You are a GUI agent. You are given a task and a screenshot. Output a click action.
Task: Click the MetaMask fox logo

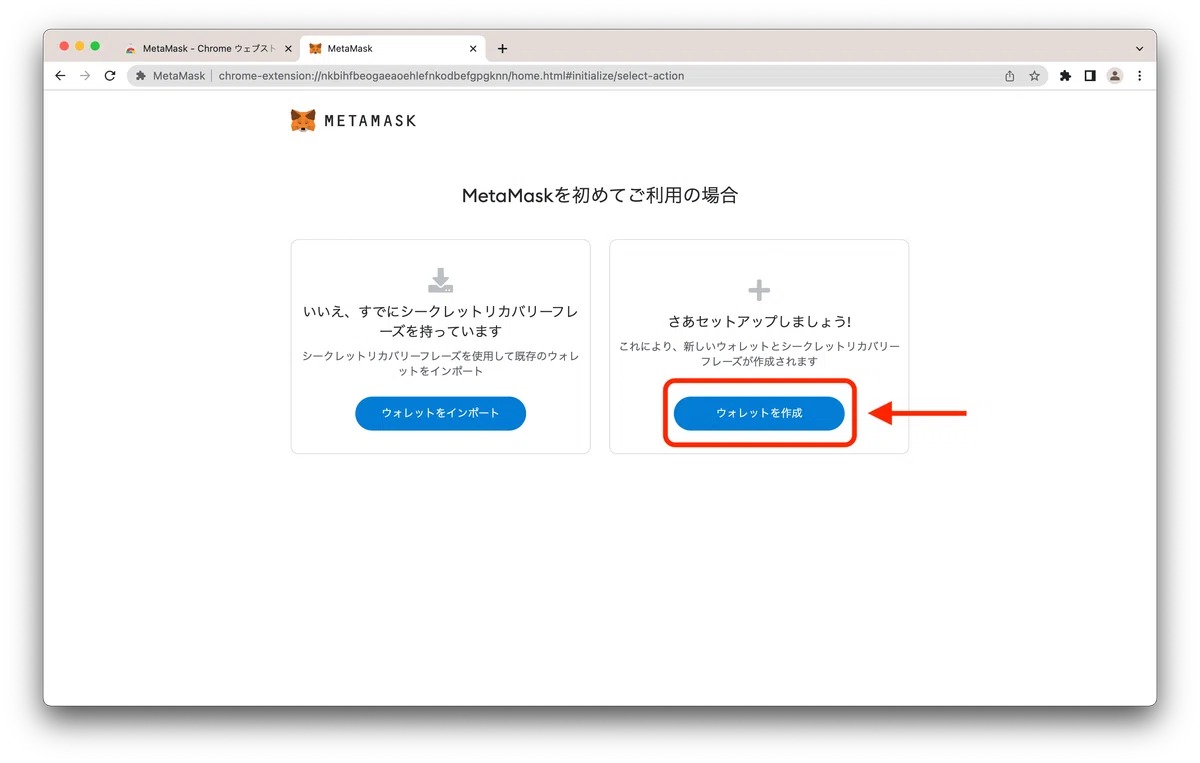(x=303, y=121)
